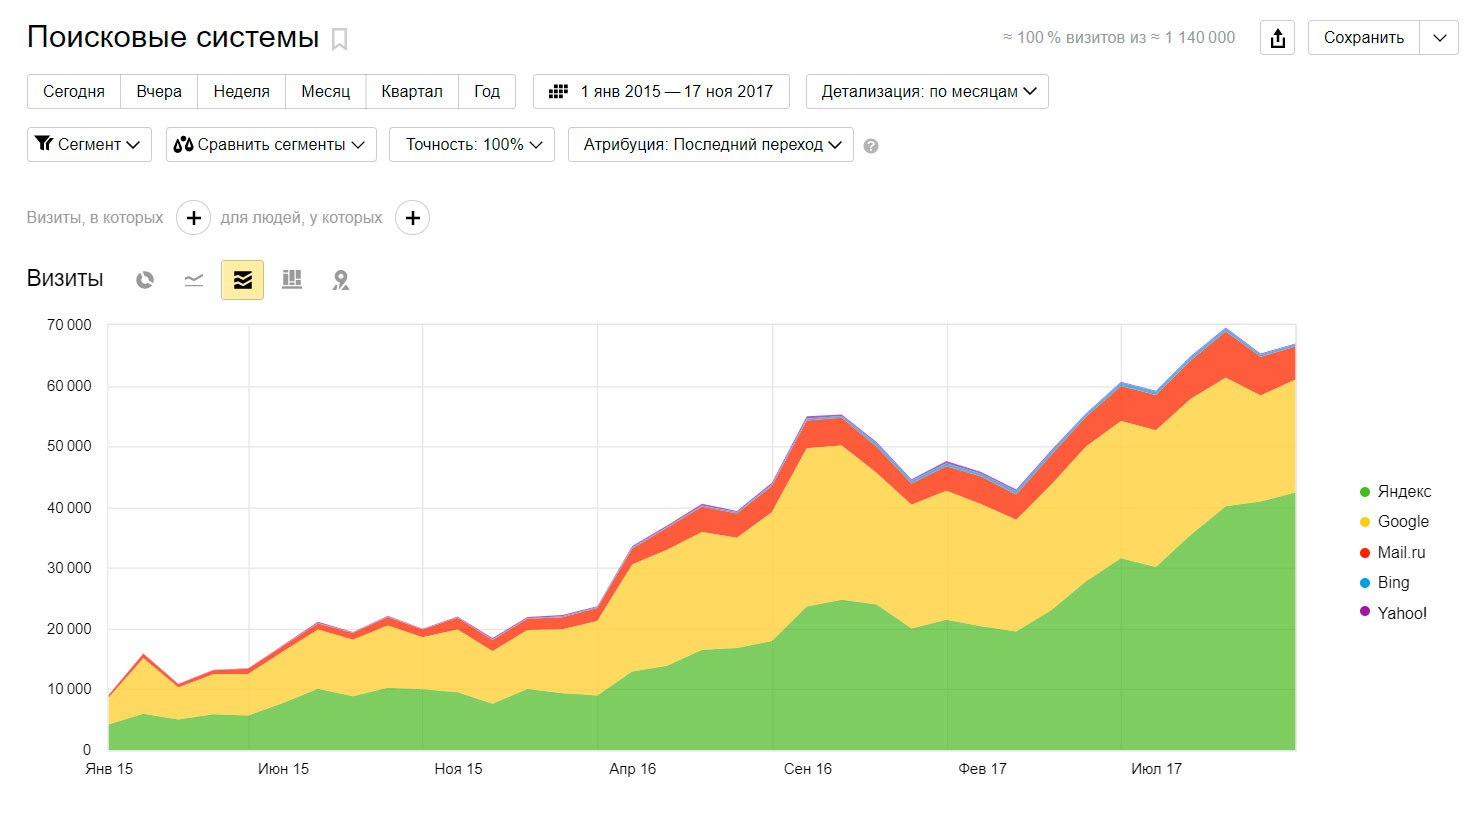Switch to bar column chart view
1476x818 pixels.
292,280
